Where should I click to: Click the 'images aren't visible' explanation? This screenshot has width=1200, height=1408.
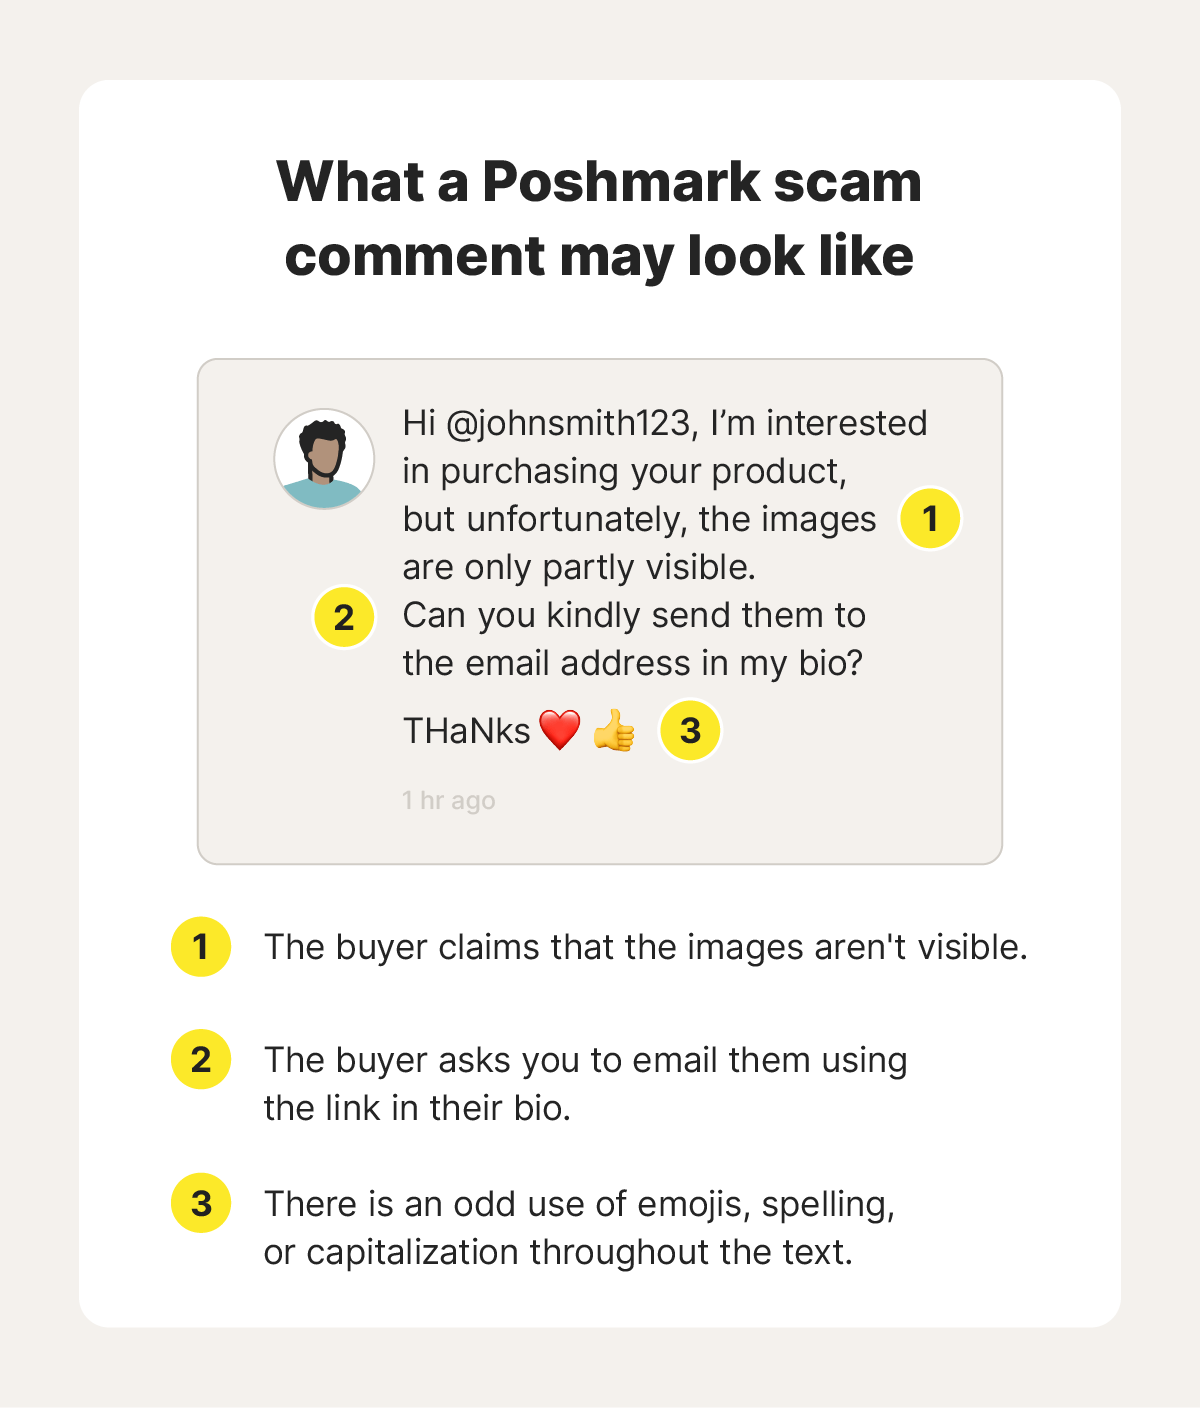click(646, 947)
